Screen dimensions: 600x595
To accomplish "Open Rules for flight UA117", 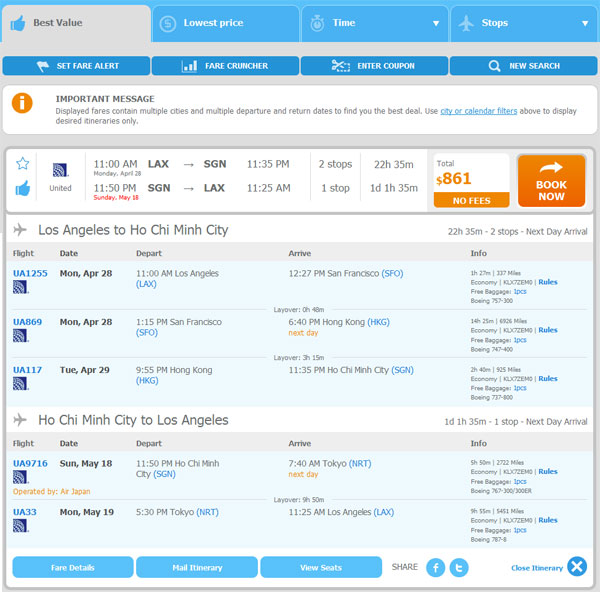I will point(548,379).
